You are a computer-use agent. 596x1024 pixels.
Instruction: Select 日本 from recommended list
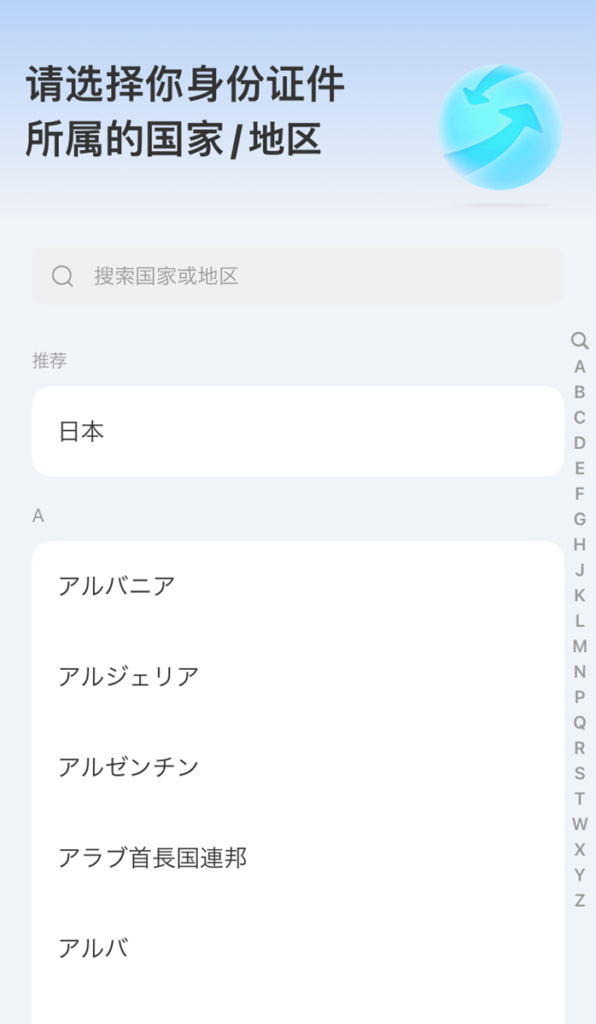(x=298, y=431)
